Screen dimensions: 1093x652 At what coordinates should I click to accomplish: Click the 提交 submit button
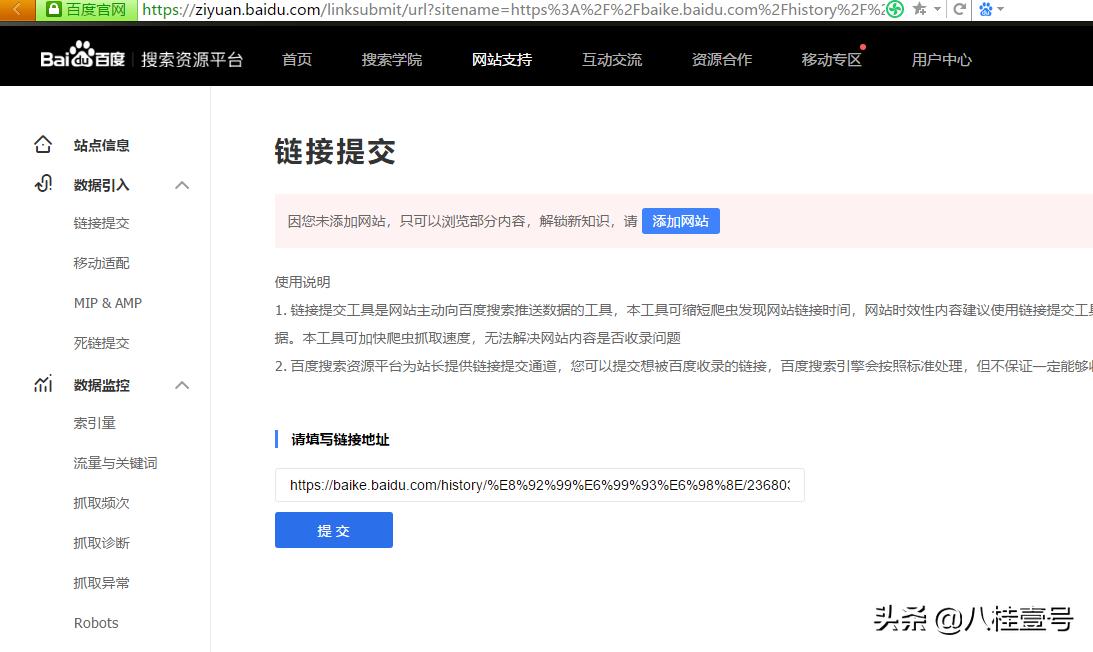[333, 530]
